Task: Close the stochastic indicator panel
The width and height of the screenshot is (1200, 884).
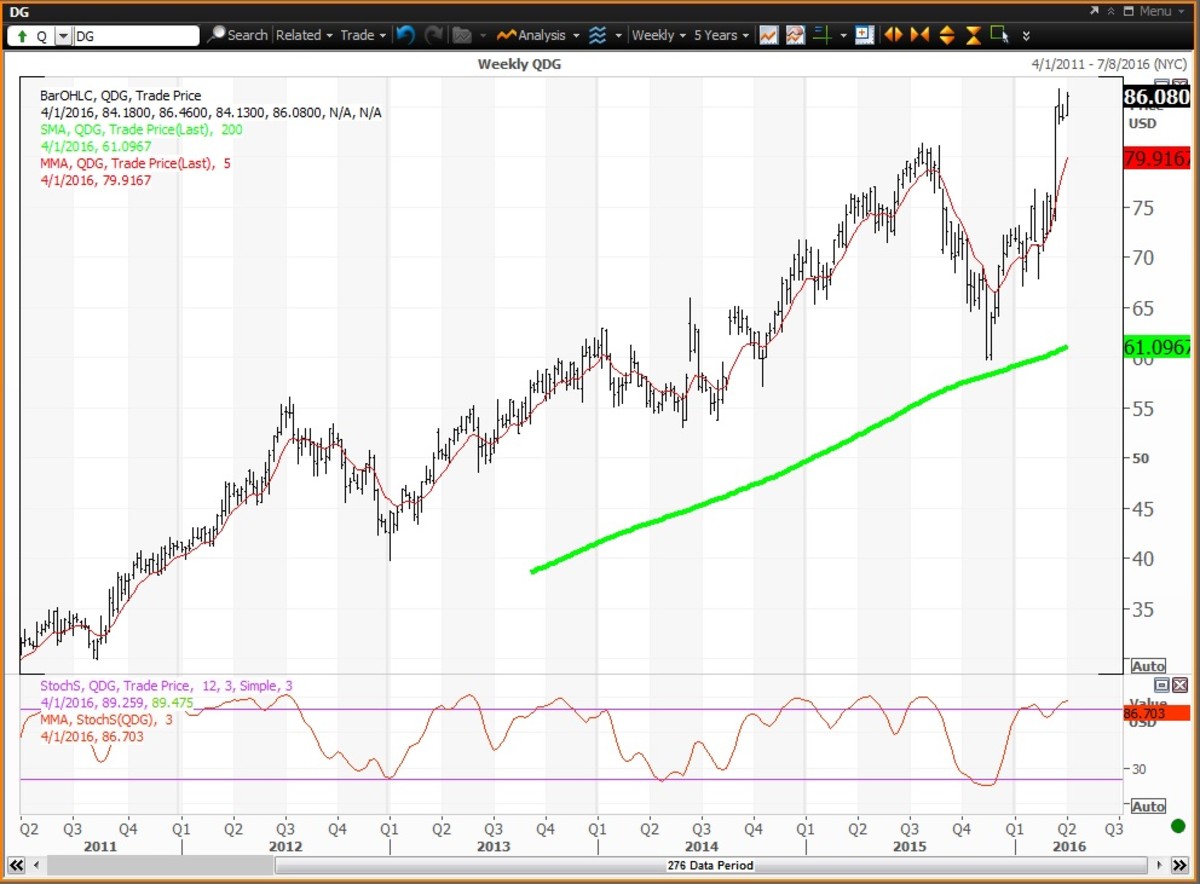Action: [1180, 685]
